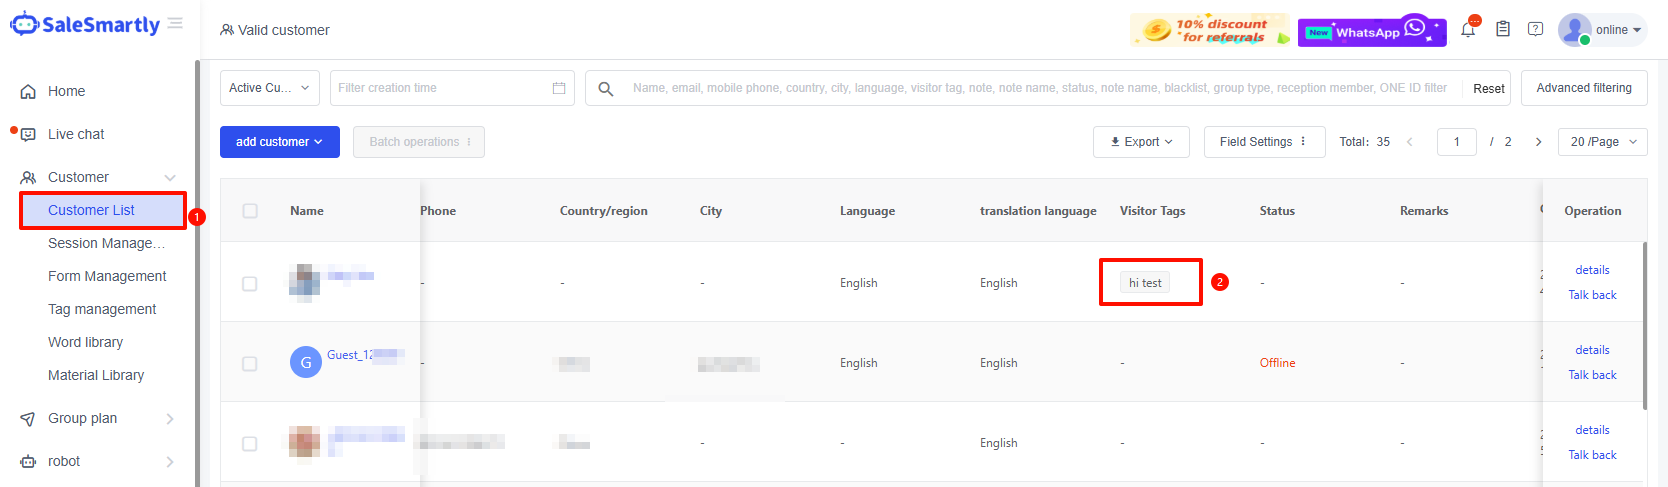This screenshot has height=487, width=1668.
Task: Expand the 20 /Page size dropdown
Action: pyautogui.click(x=1603, y=142)
